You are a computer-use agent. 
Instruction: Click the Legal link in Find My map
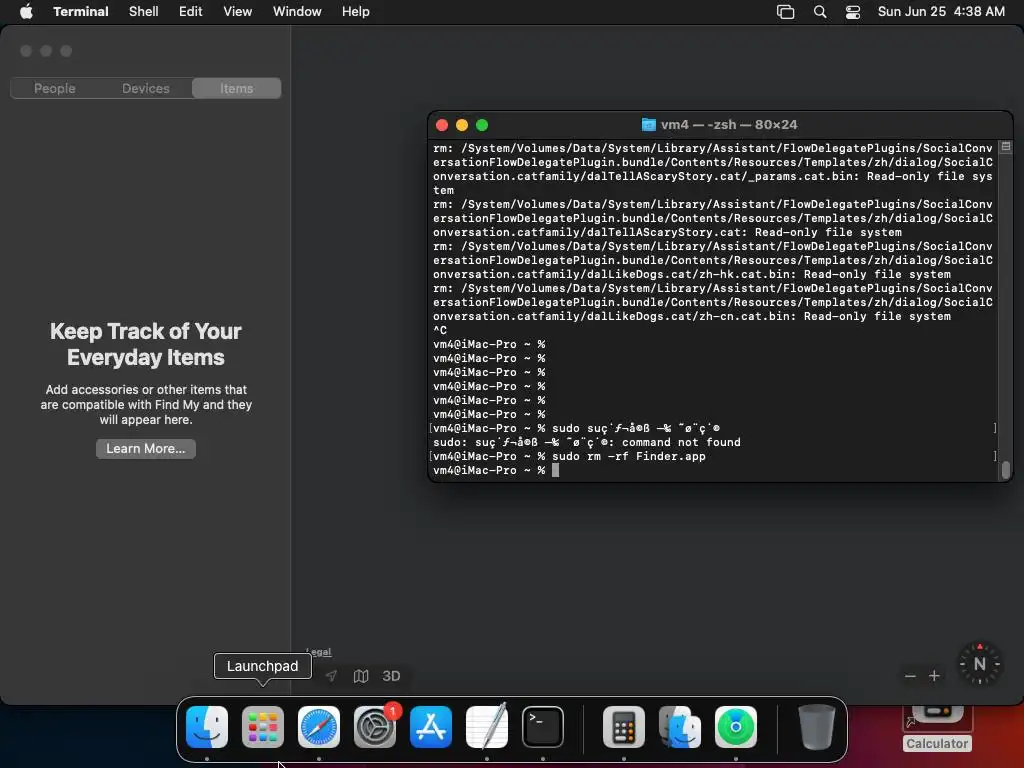319,652
